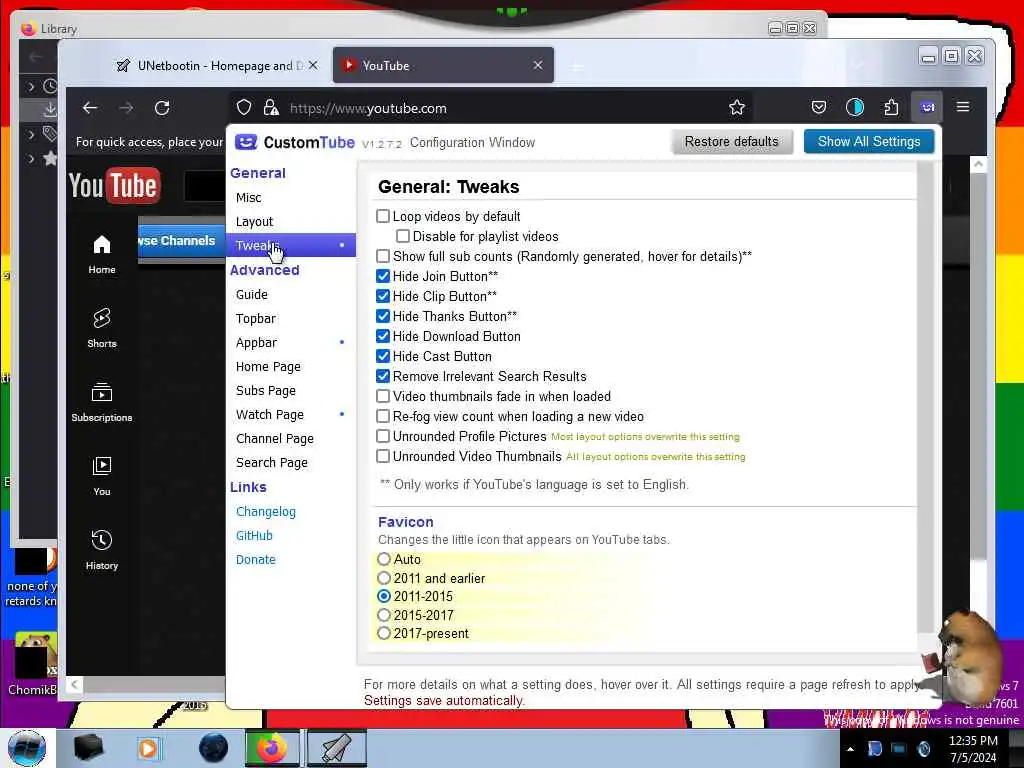
Task: Uncheck Remove Irrelevant Search Results
Action: click(x=383, y=376)
